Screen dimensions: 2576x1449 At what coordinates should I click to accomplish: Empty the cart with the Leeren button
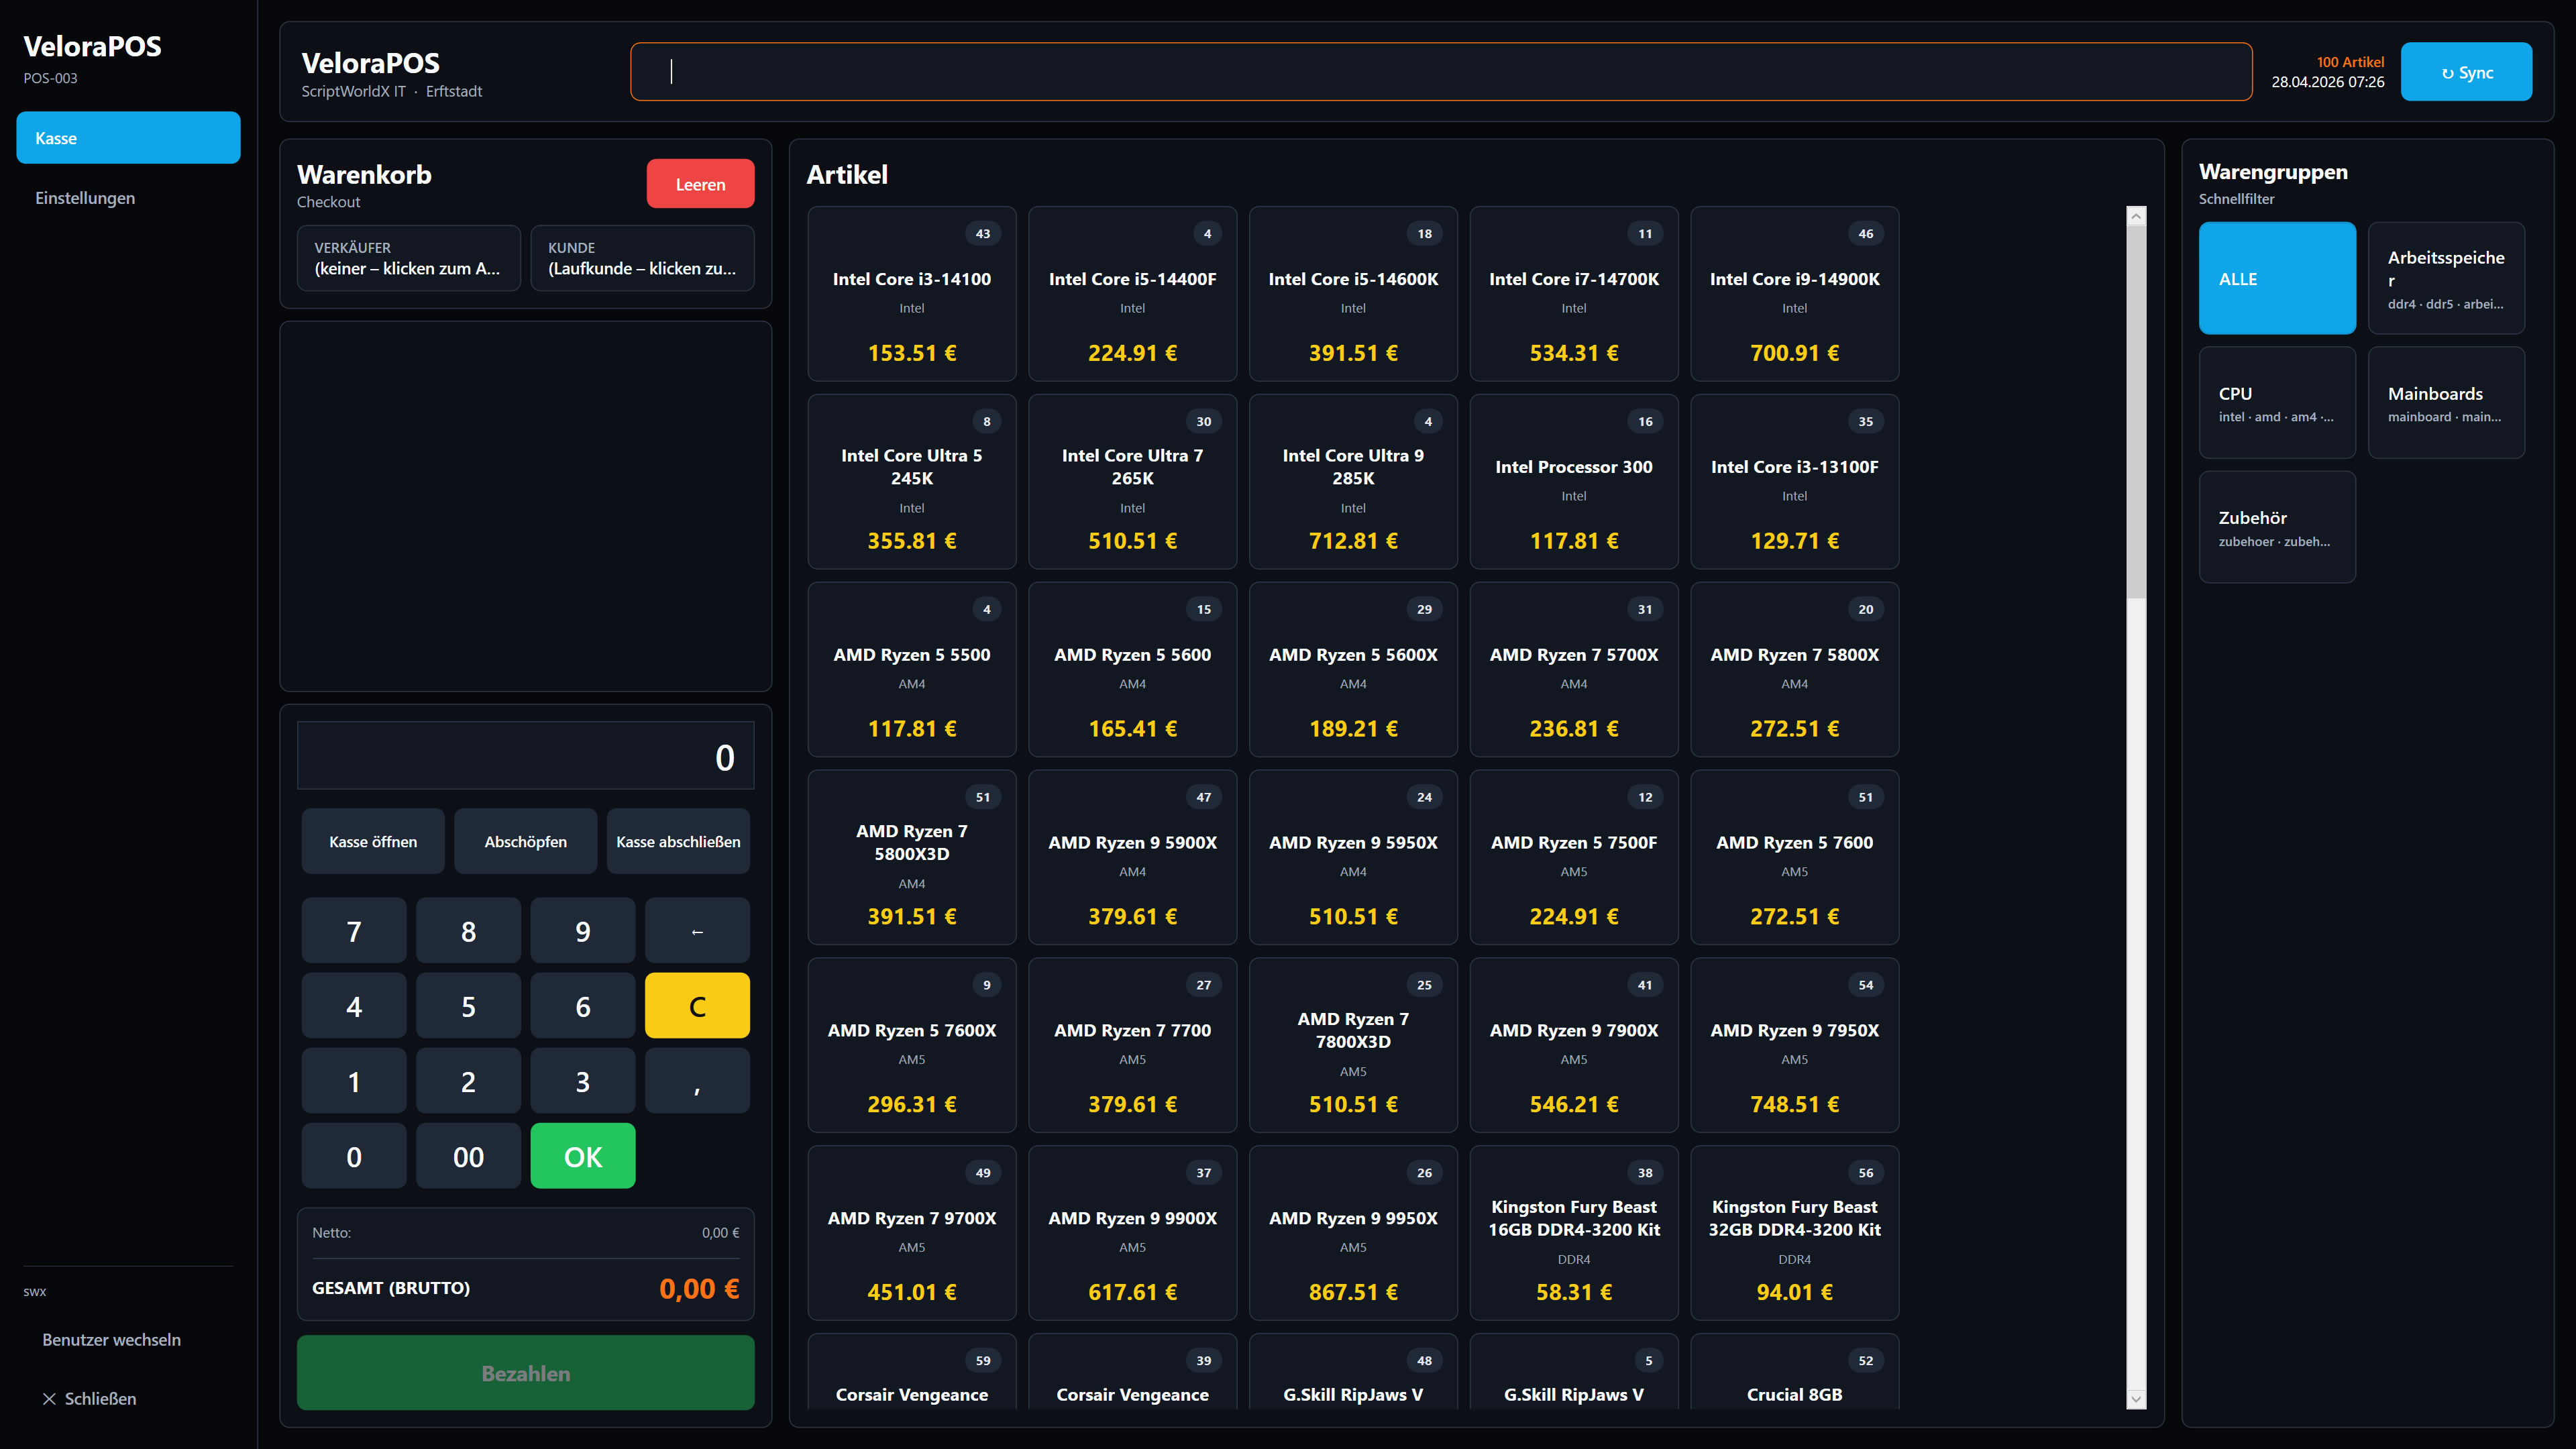[x=700, y=184]
